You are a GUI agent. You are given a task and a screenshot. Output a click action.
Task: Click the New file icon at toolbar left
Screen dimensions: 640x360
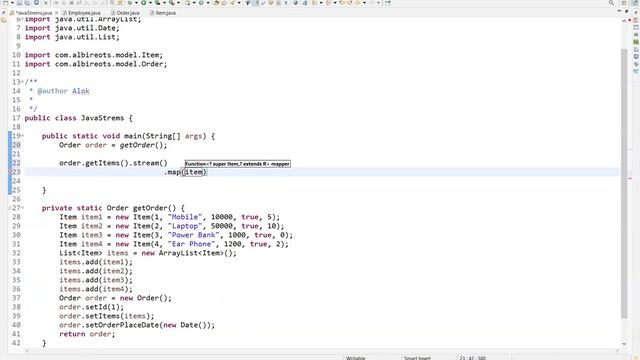[x=5, y=3]
